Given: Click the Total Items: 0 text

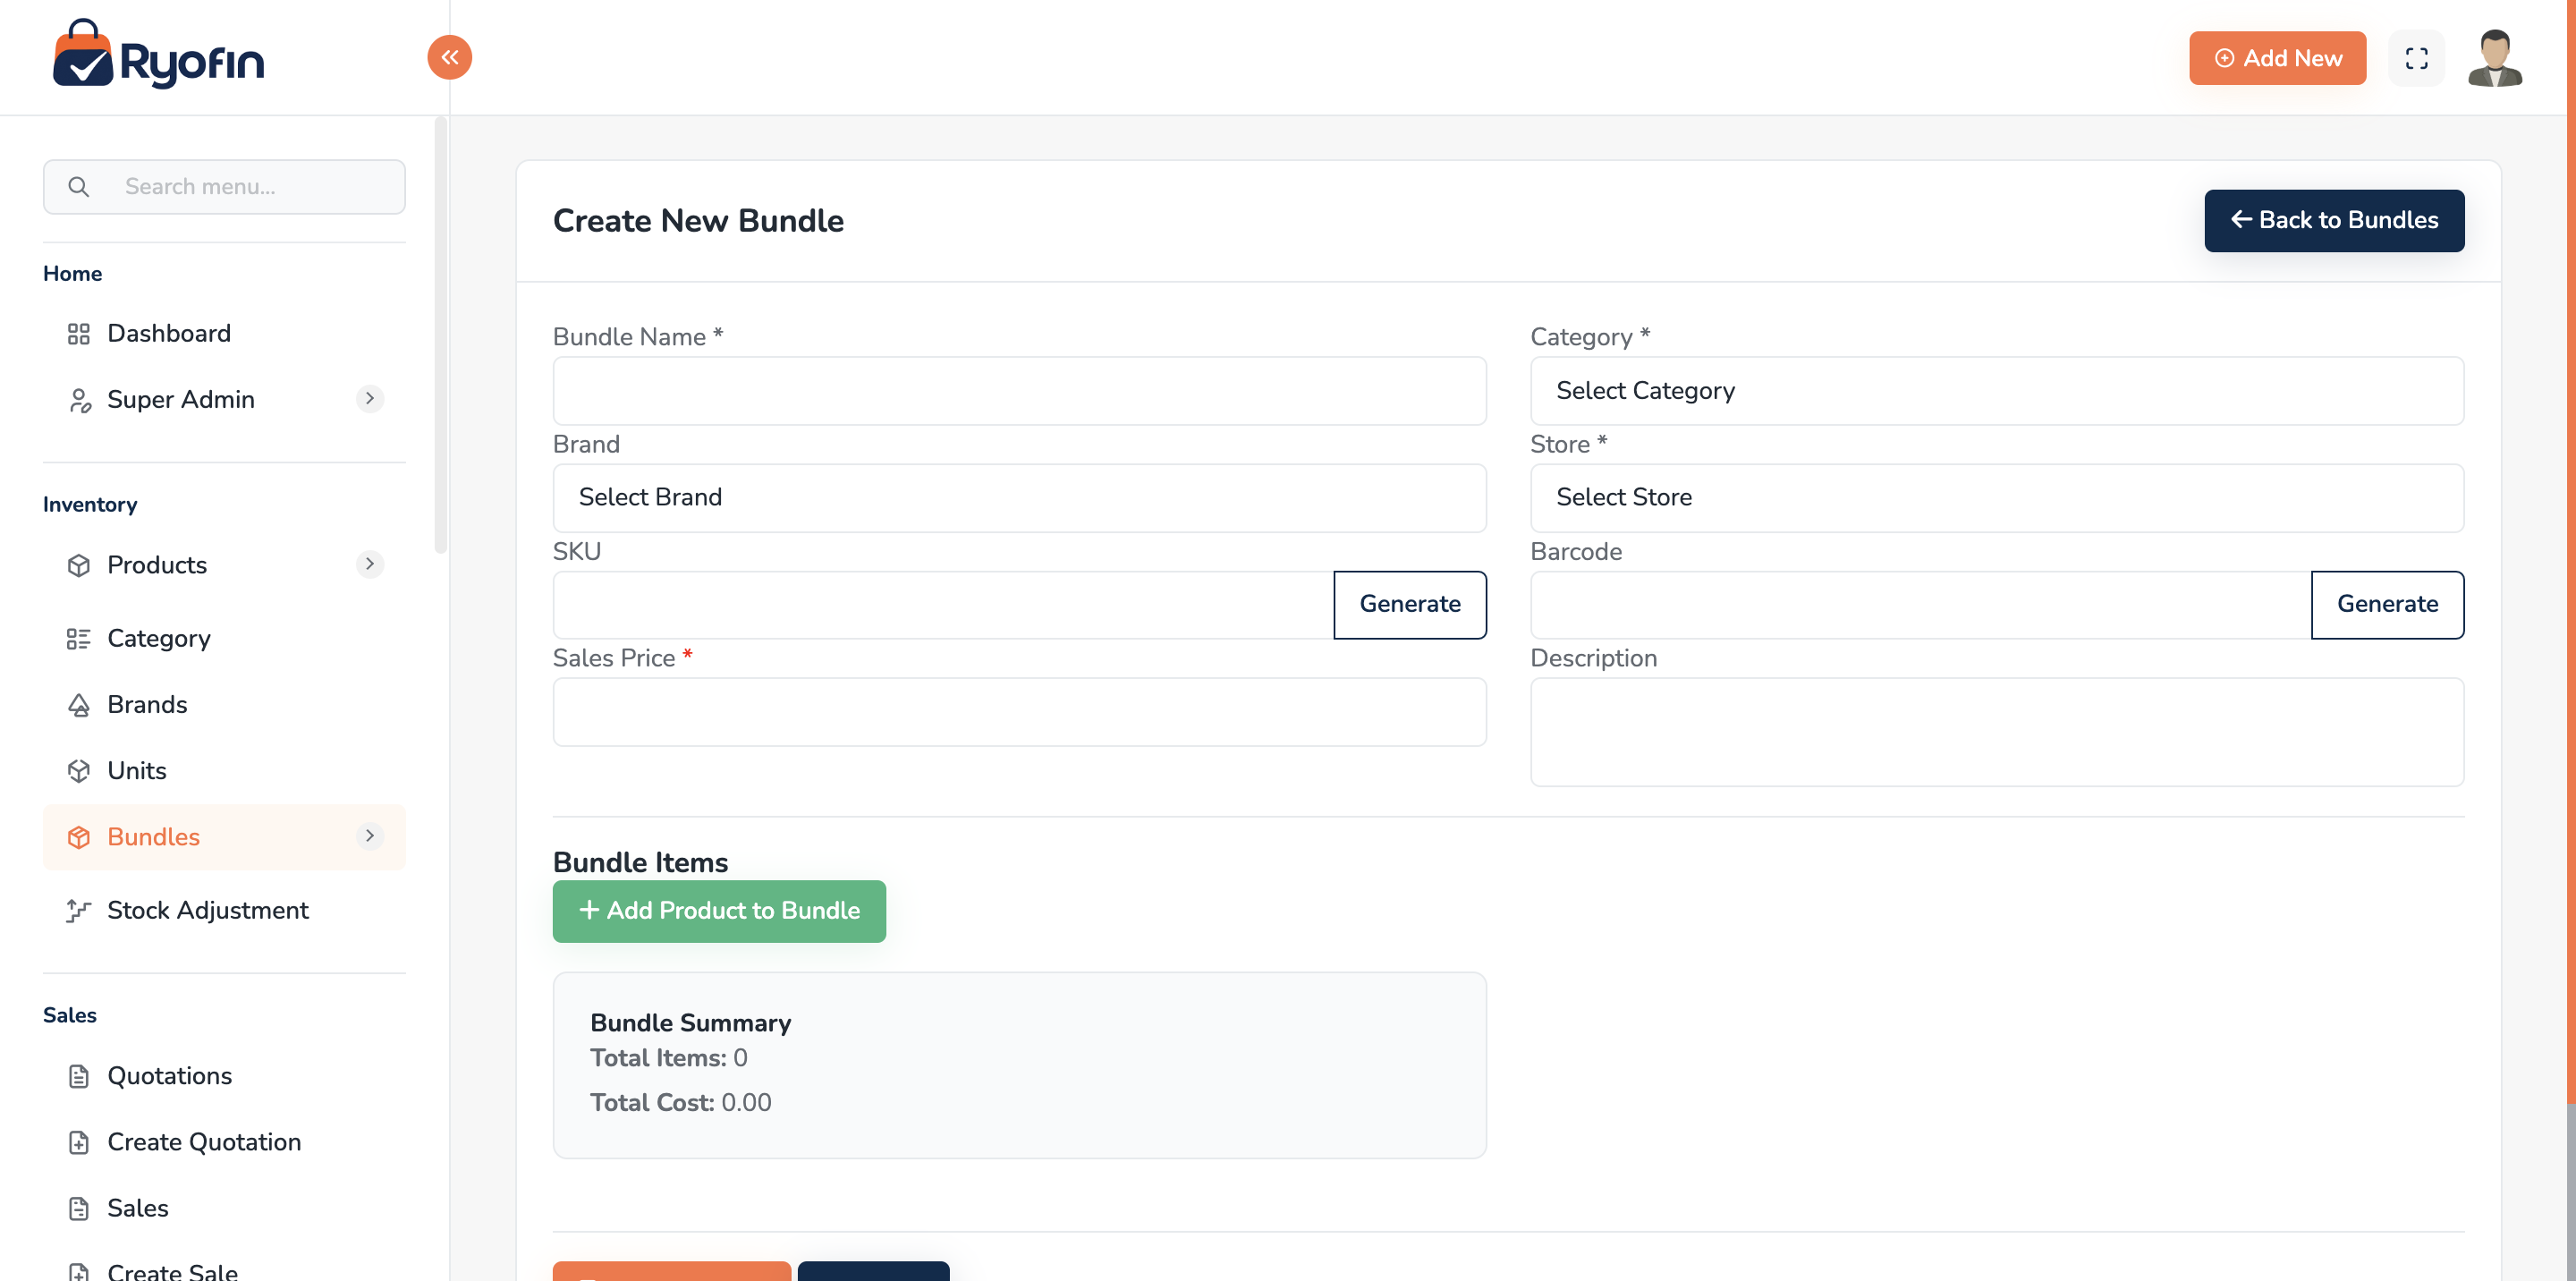Looking at the screenshot, I should (x=668, y=1058).
